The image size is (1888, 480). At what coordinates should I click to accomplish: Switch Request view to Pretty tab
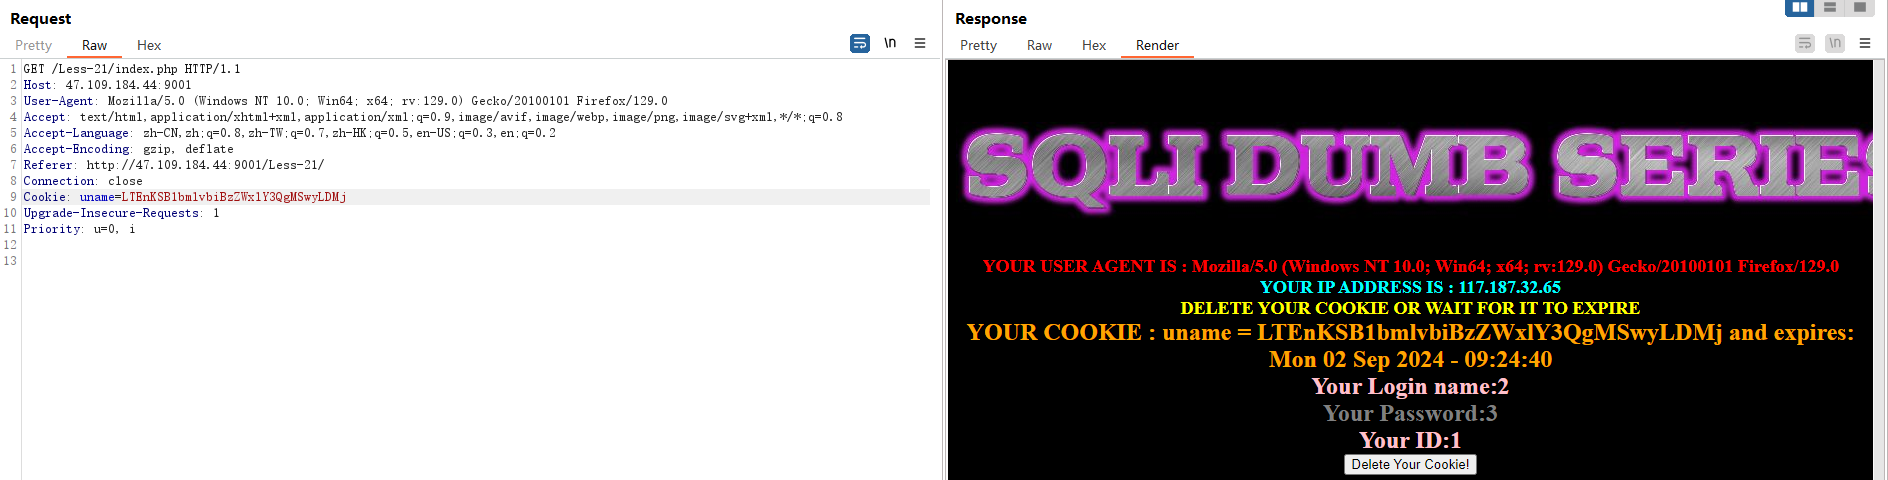pos(33,45)
